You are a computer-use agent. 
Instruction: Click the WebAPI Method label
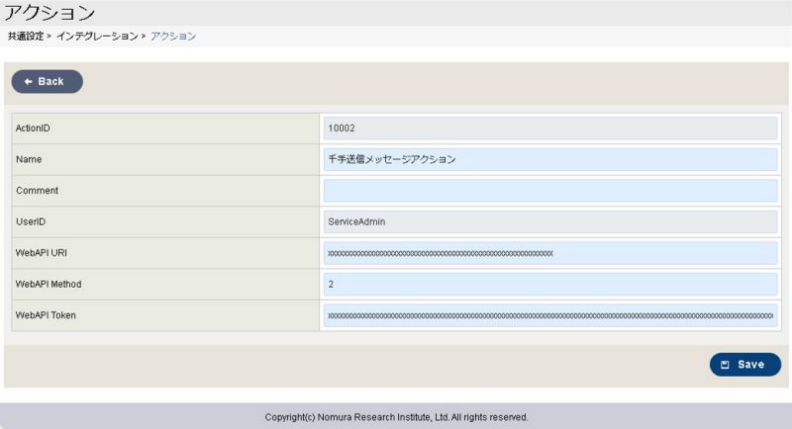point(48,284)
